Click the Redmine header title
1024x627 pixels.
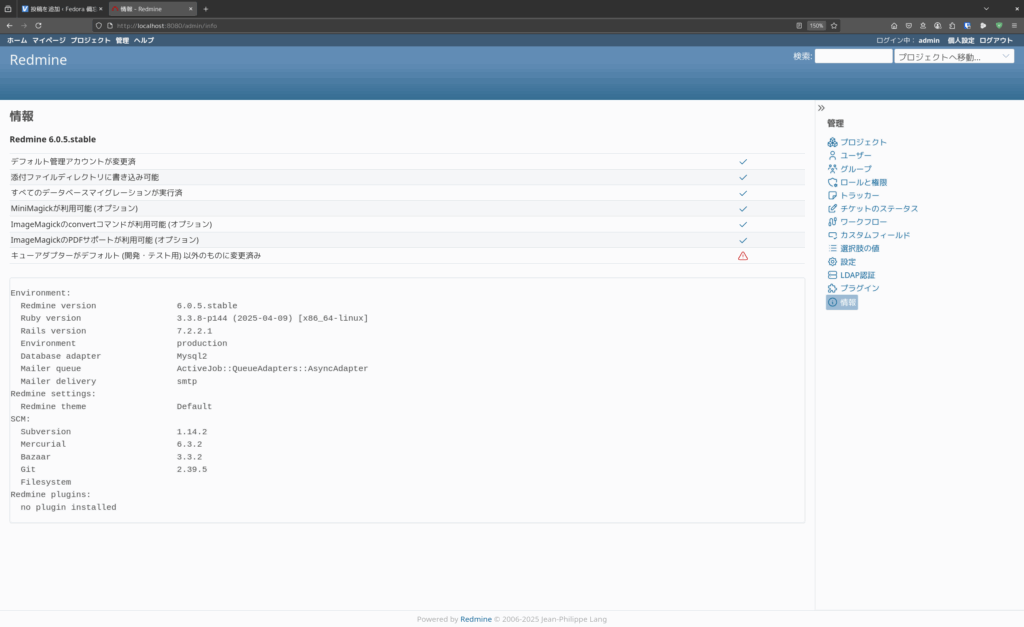[x=38, y=60]
